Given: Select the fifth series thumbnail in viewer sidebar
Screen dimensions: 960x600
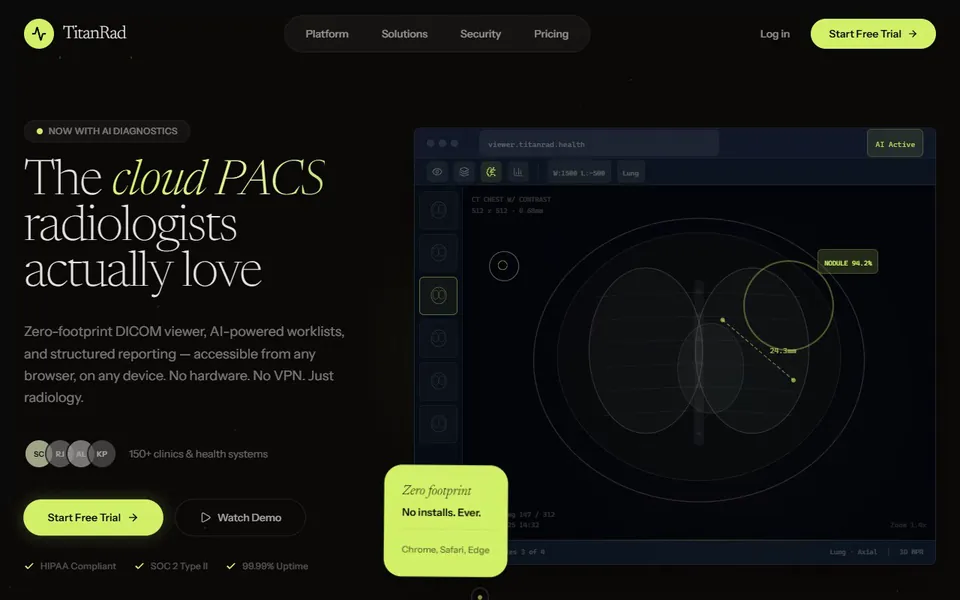Looking at the screenshot, I should [438, 381].
